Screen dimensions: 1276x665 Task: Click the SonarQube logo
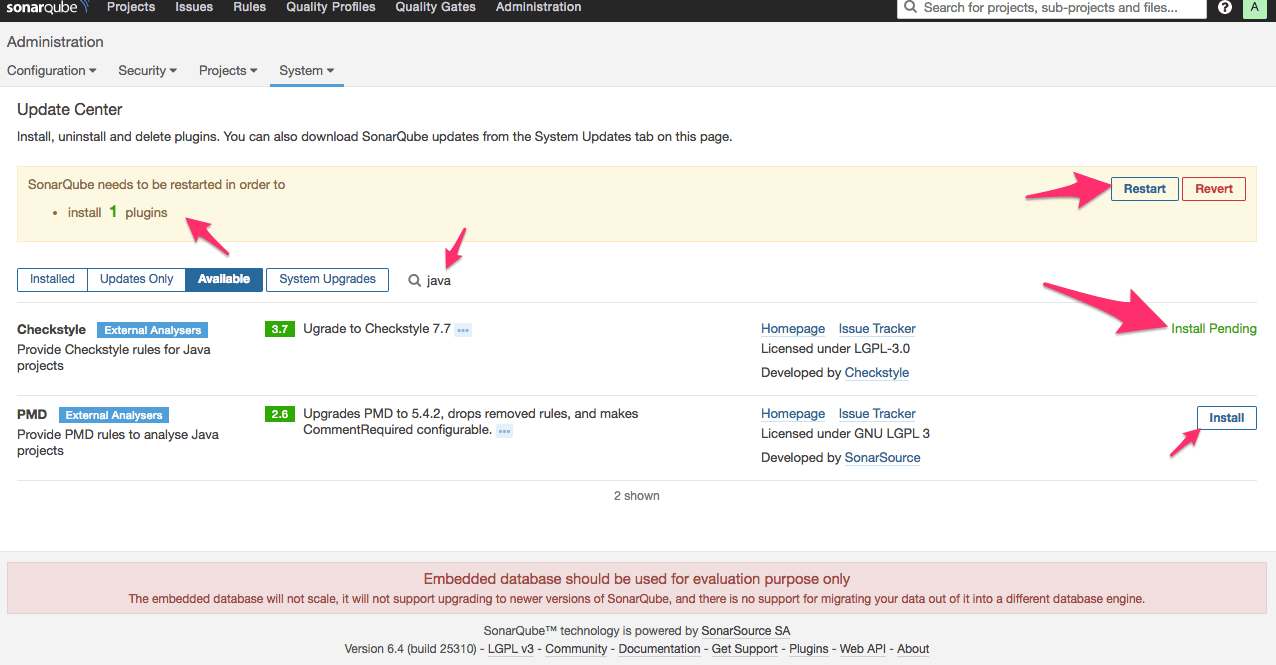(x=48, y=7)
